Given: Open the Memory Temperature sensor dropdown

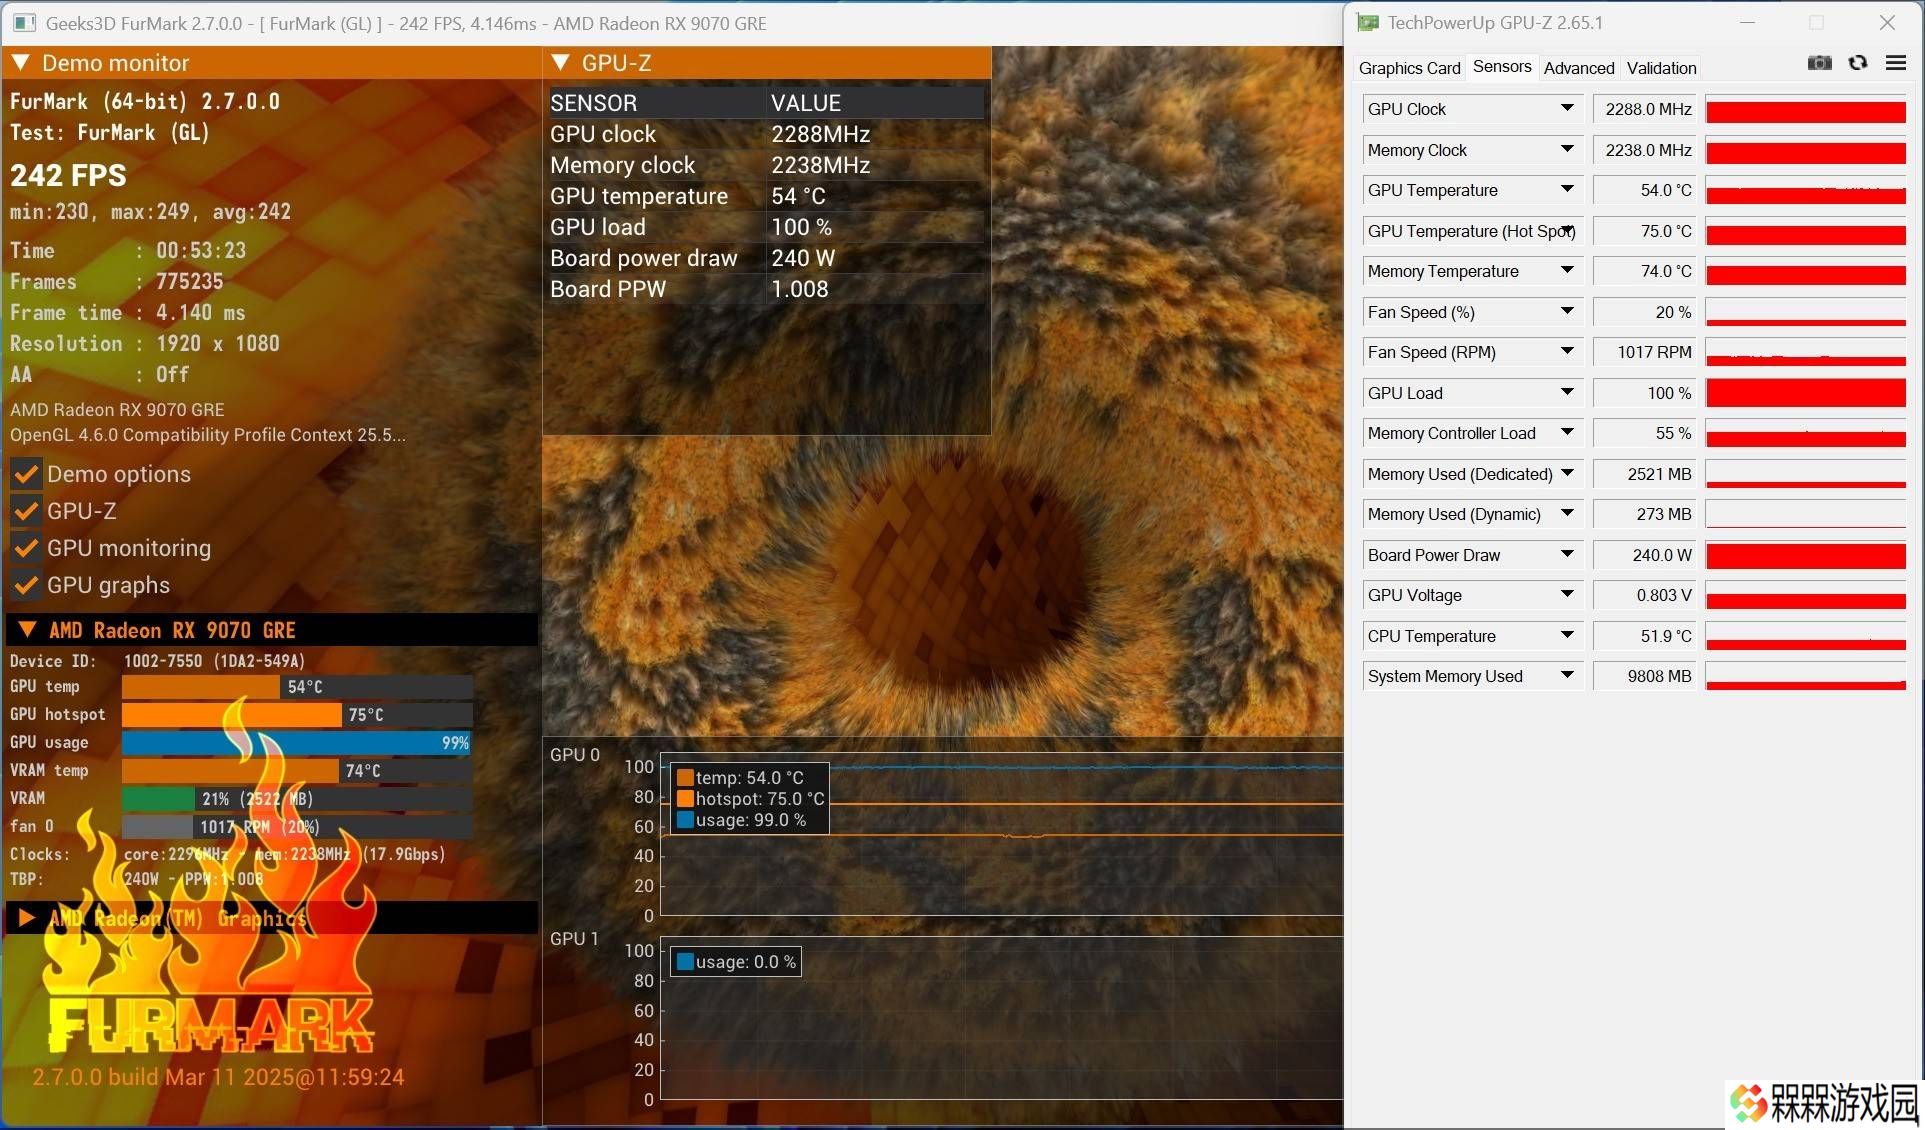Looking at the screenshot, I should coord(1567,271).
